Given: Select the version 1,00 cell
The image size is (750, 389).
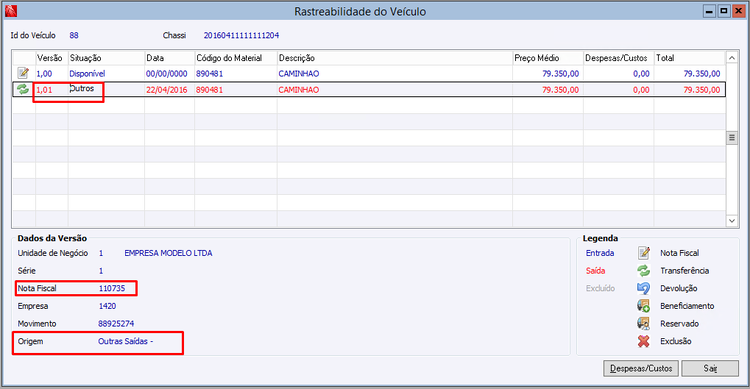Looking at the screenshot, I should 52,74.
